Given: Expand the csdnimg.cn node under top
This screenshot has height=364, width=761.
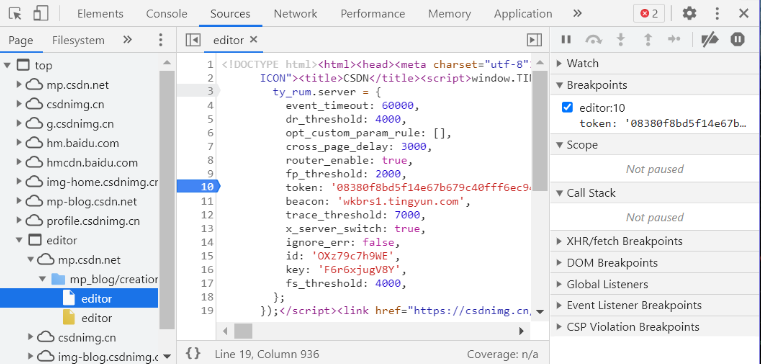Looking at the screenshot, I should click(x=19, y=104).
